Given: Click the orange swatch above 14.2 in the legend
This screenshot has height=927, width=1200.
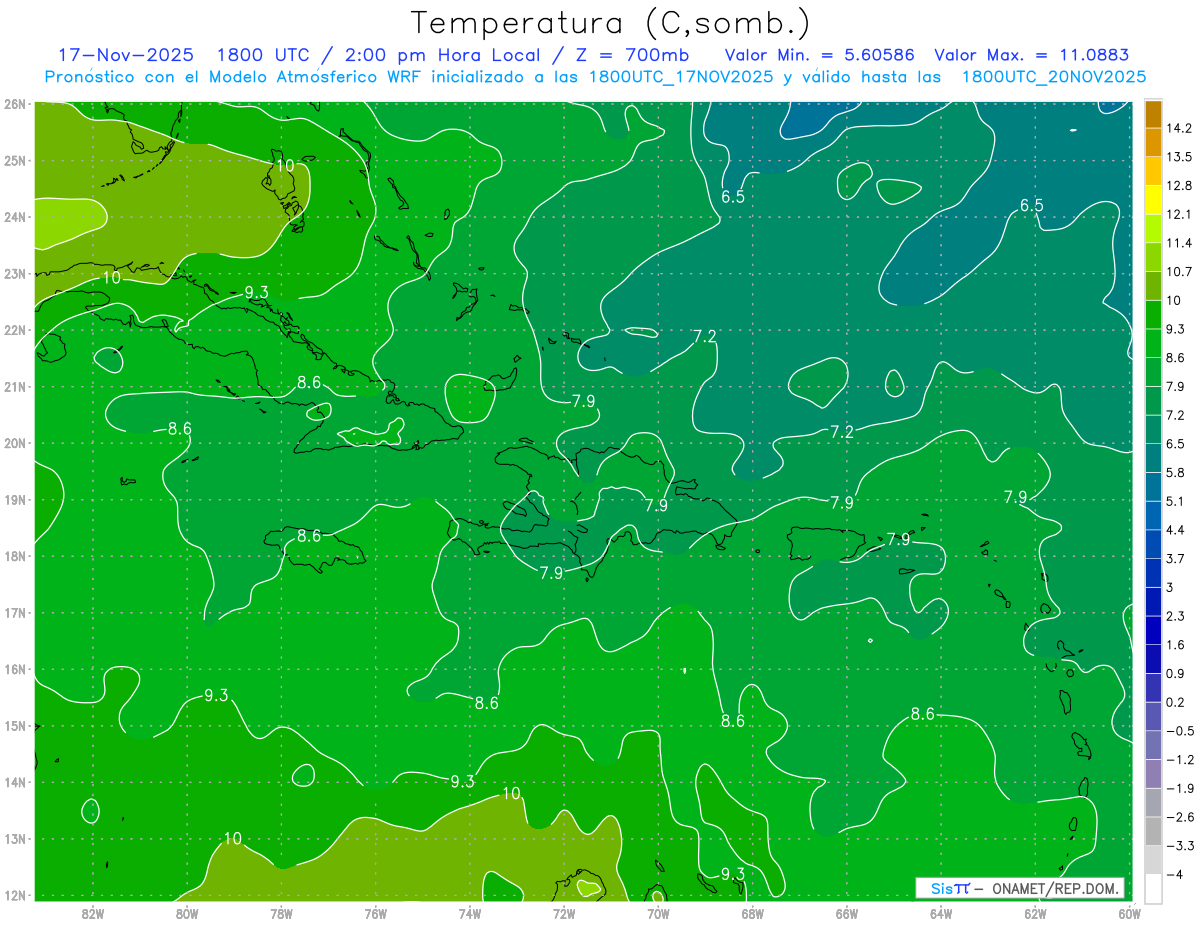Looking at the screenshot, I should coord(1153,115).
